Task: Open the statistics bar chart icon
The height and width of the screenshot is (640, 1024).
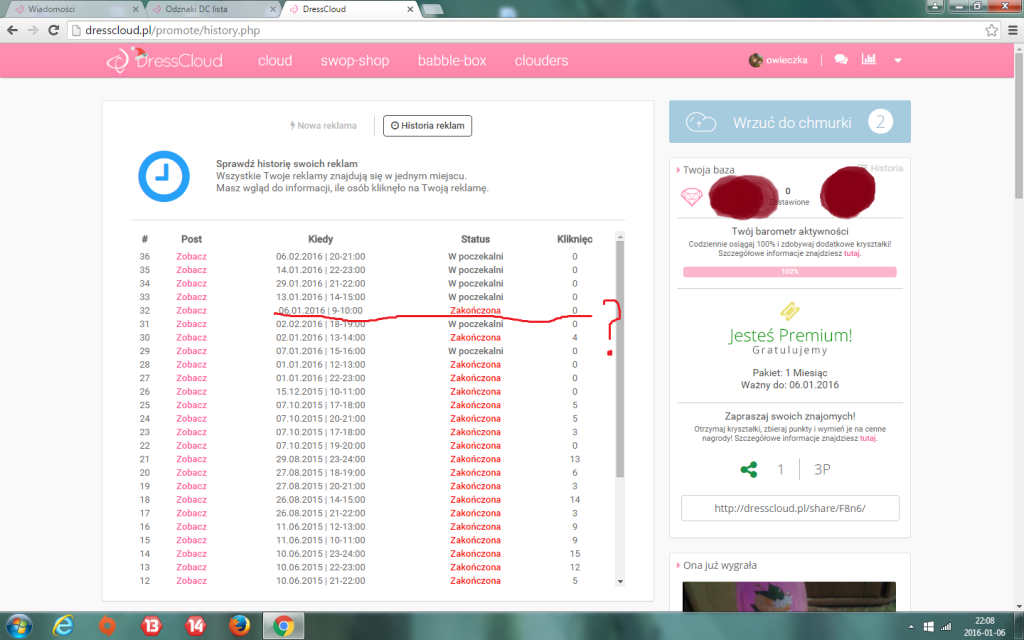Action: coord(869,60)
